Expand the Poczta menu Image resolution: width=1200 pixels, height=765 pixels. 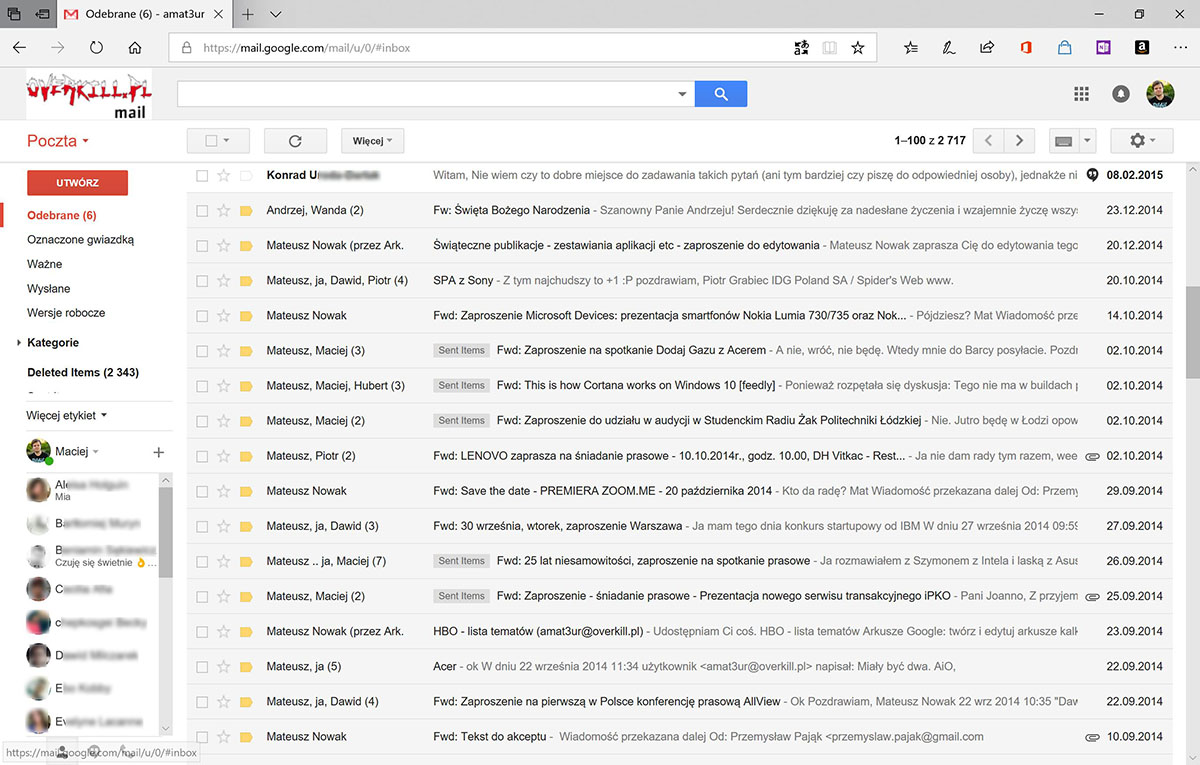coord(58,141)
